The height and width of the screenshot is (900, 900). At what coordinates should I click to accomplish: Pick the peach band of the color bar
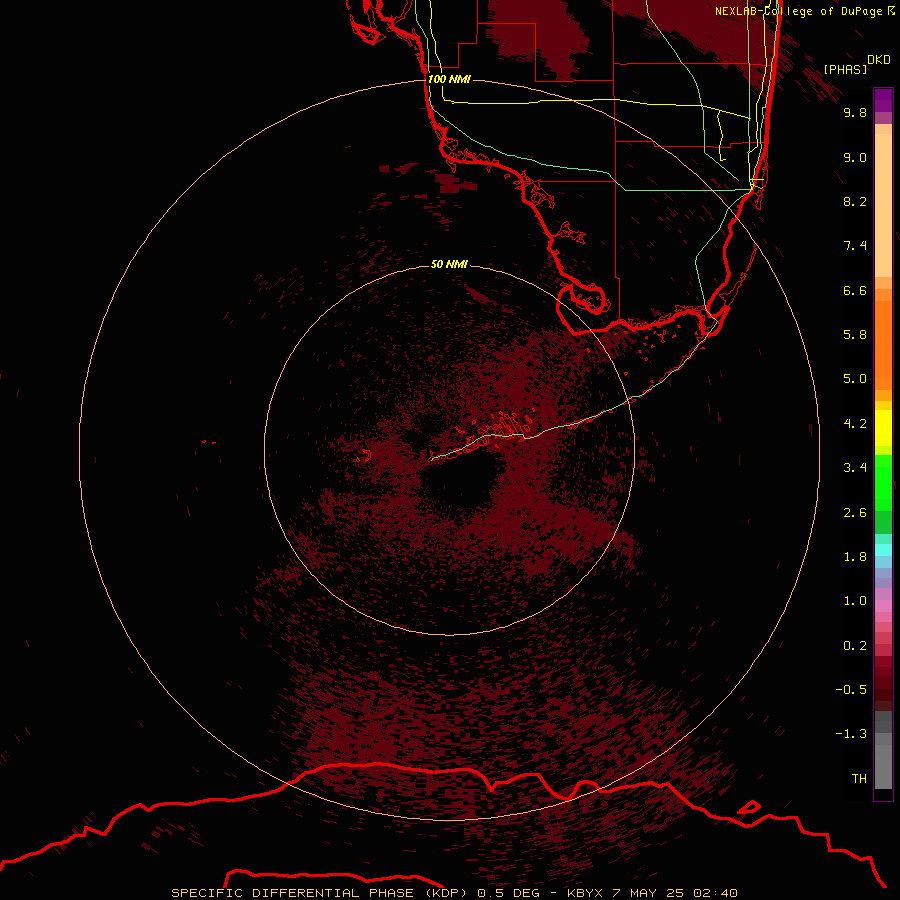pyautogui.click(x=883, y=205)
